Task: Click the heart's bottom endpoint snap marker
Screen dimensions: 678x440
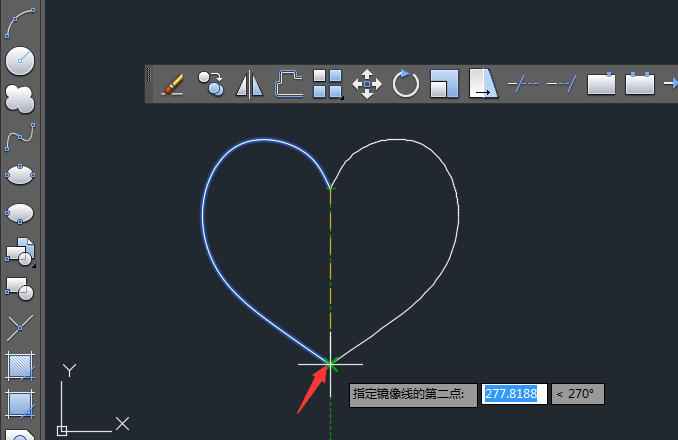Action: click(330, 364)
